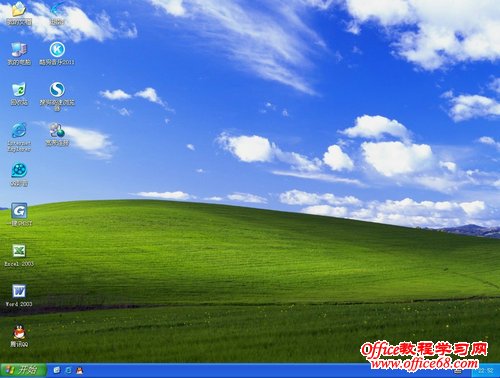
Task: Open Tencent QQ desktop icon
Action: click(19, 332)
